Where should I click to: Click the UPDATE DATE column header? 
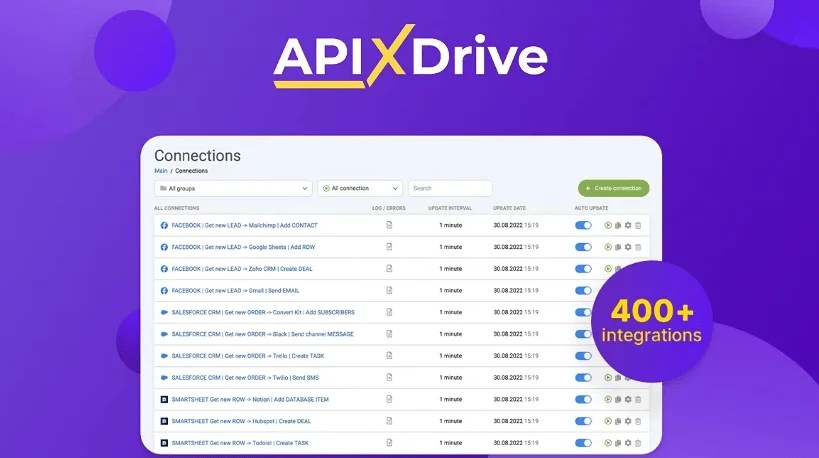(509, 208)
